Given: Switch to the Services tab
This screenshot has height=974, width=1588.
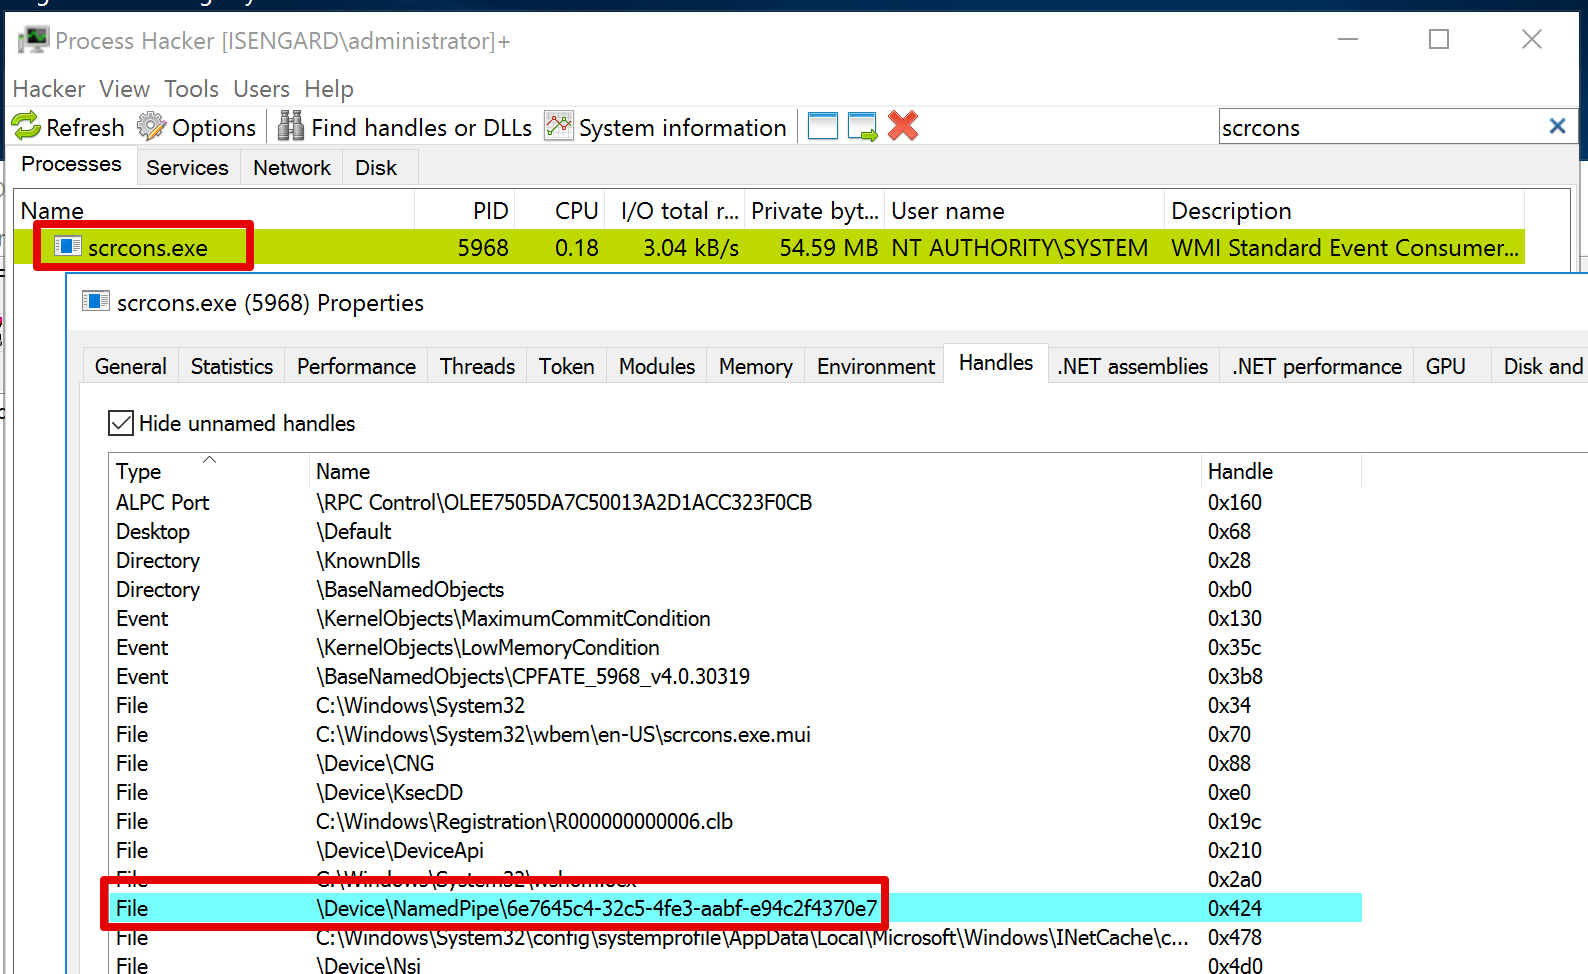Looking at the screenshot, I should pyautogui.click(x=187, y=168).
